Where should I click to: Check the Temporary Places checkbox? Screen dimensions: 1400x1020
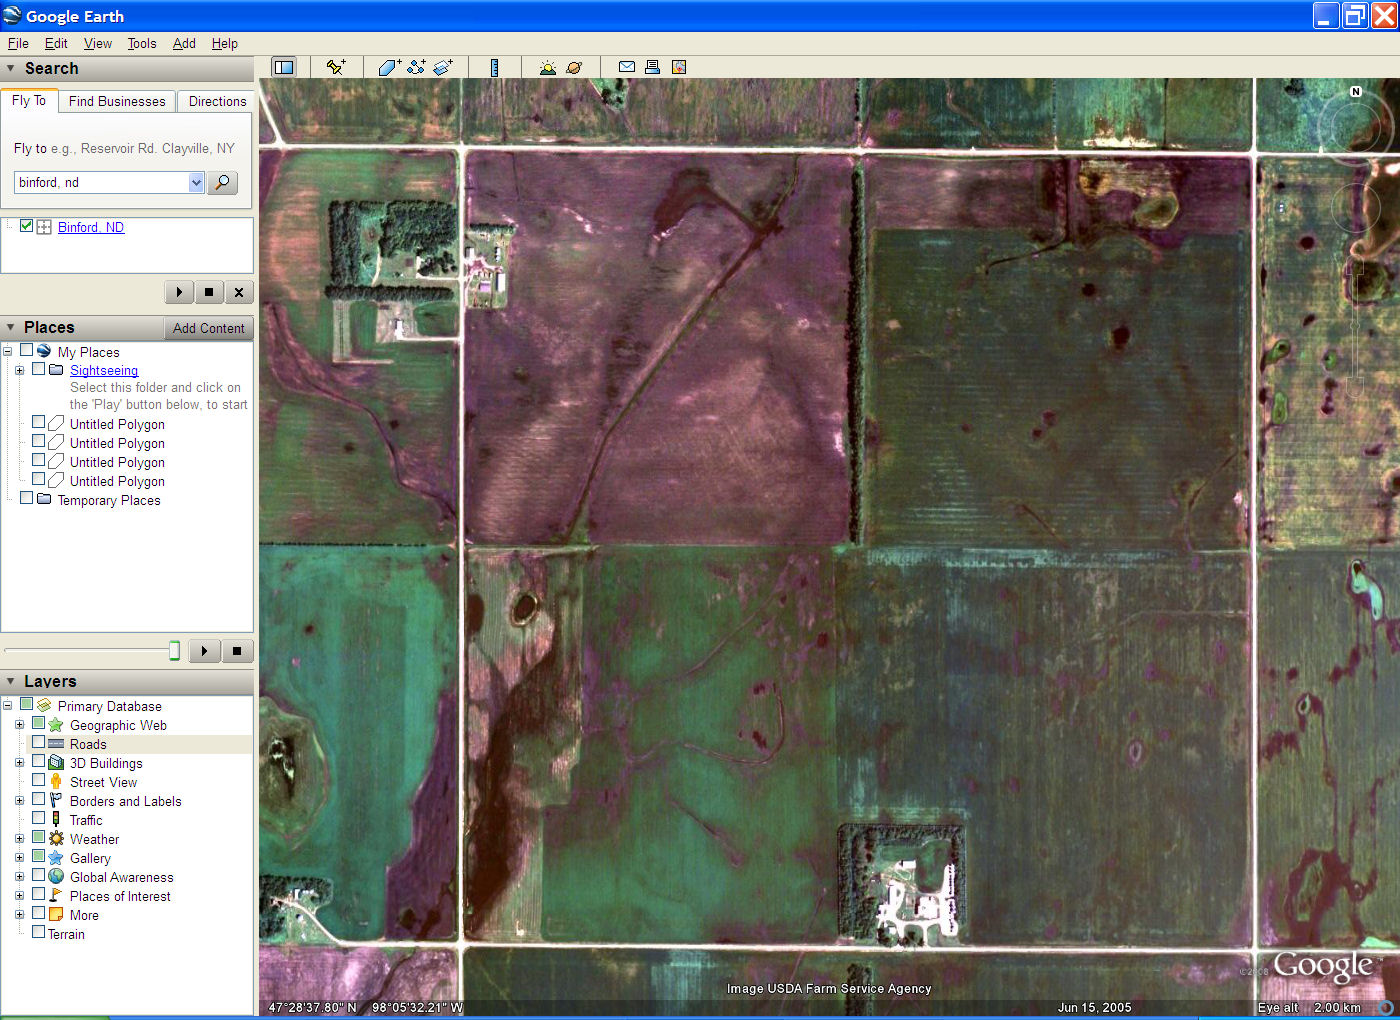26,498
